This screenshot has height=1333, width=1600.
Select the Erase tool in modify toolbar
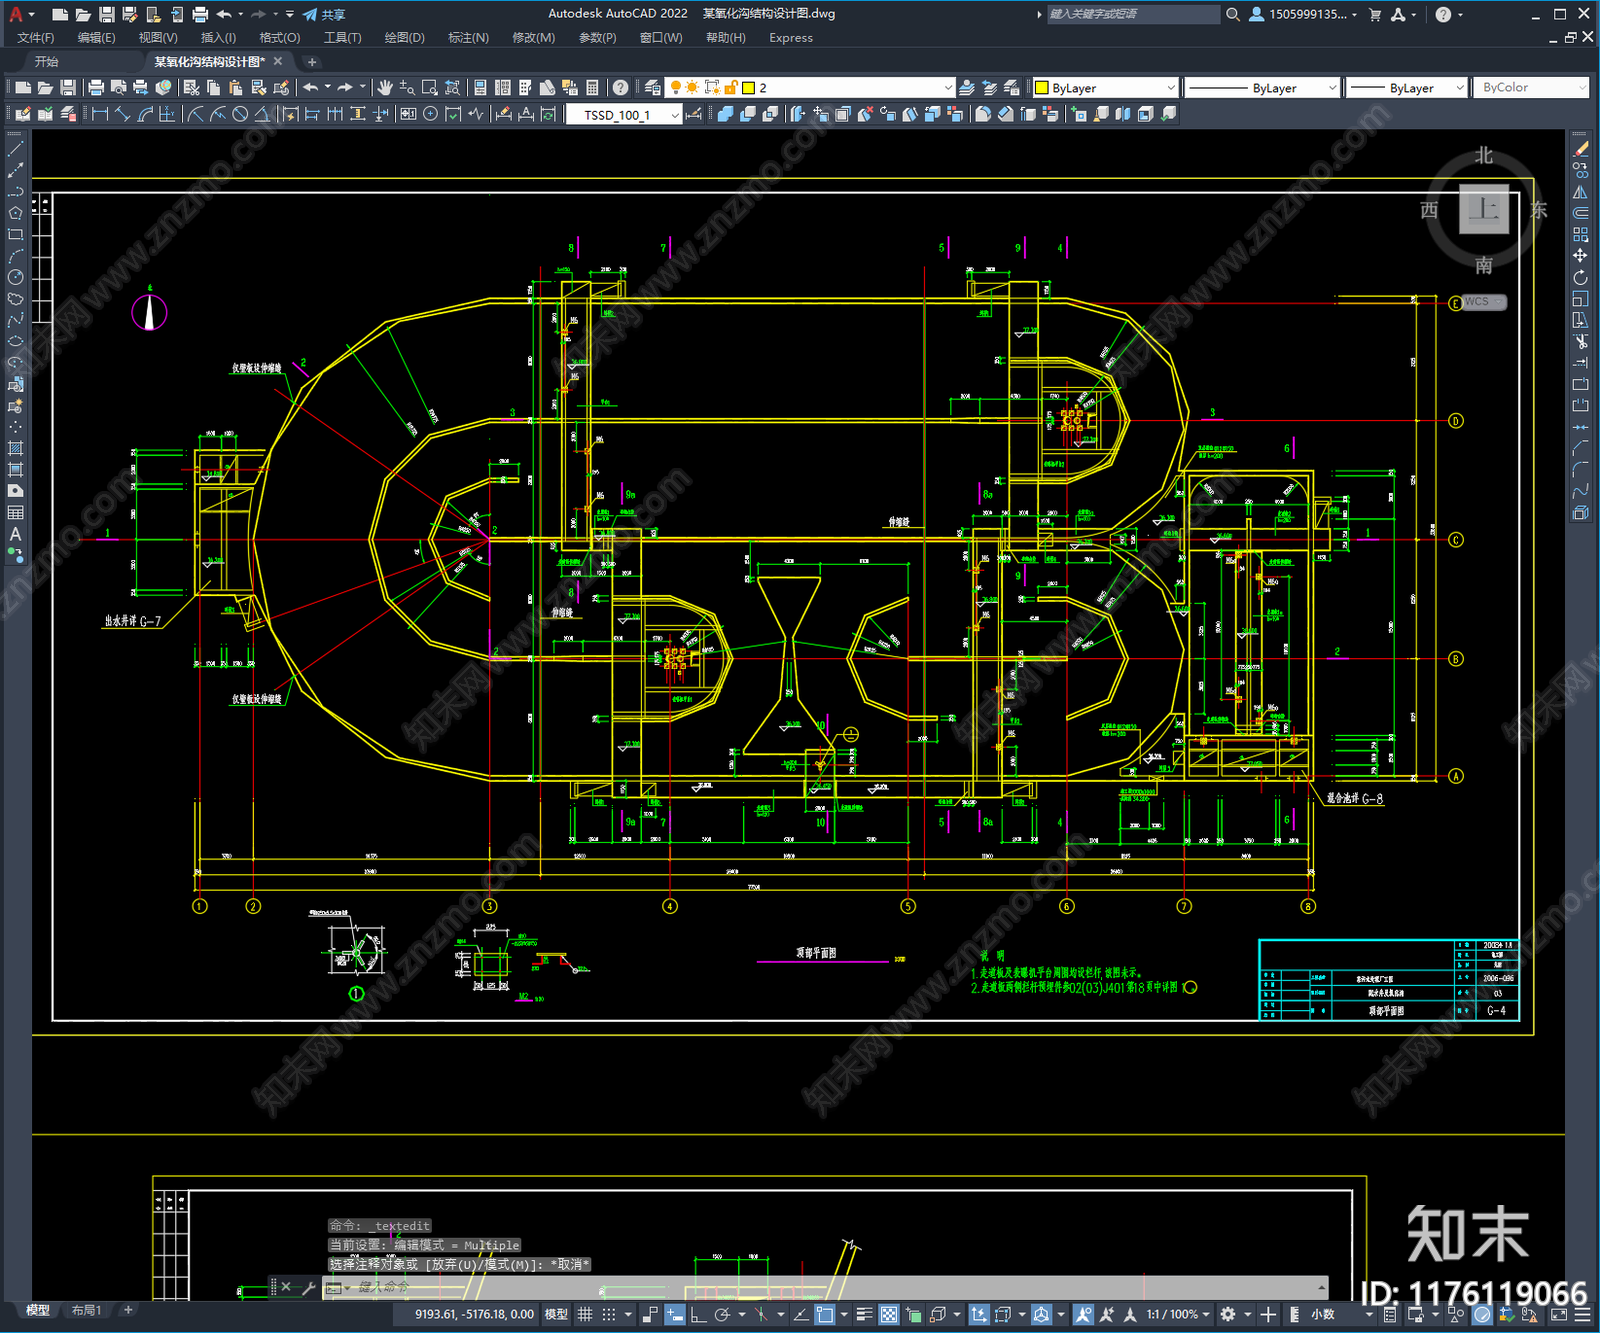(x=1580, y=149)
